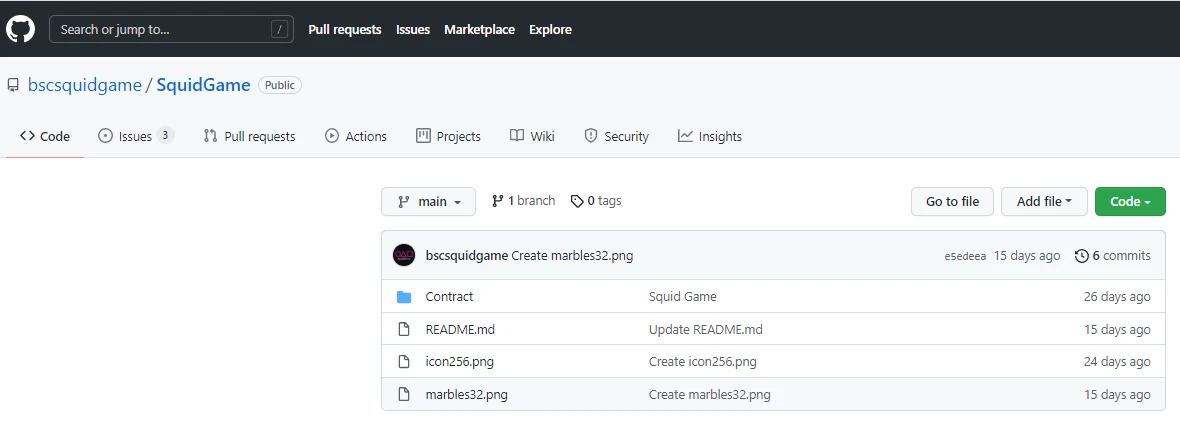1180x423 pixels.
Task: Click the marbles32.png file icon
Action: [x=404, y=394]
